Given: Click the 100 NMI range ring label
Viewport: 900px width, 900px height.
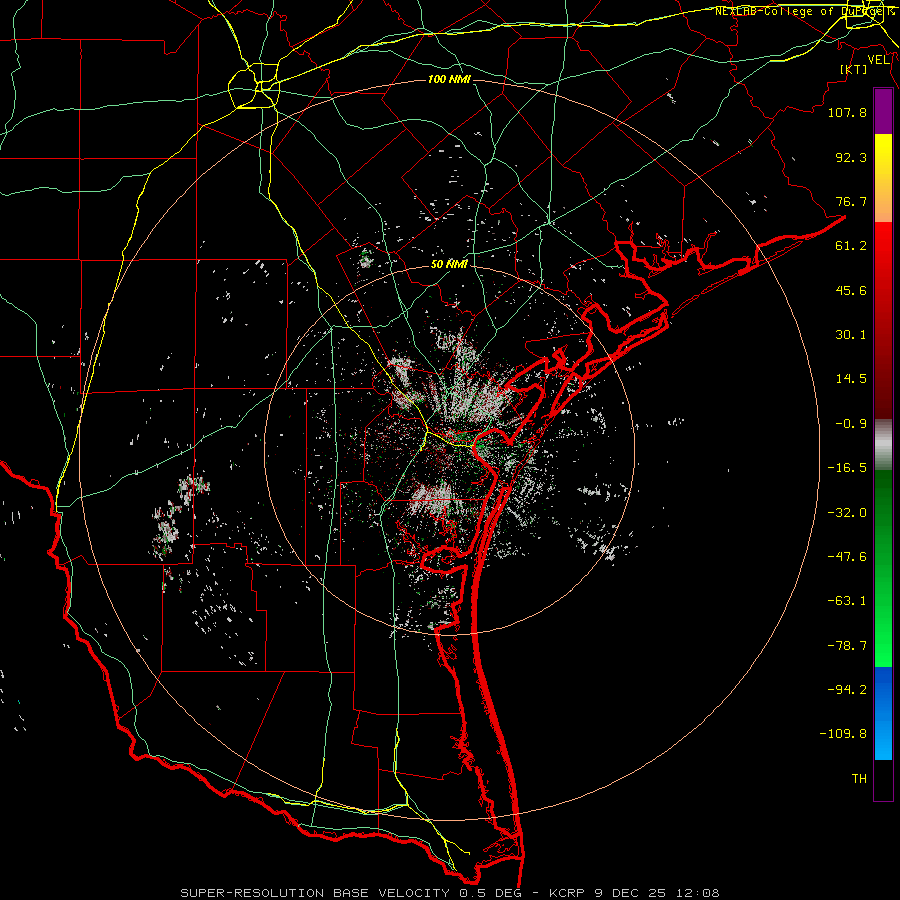Looking at the screenshot, I should coord(449,79).
